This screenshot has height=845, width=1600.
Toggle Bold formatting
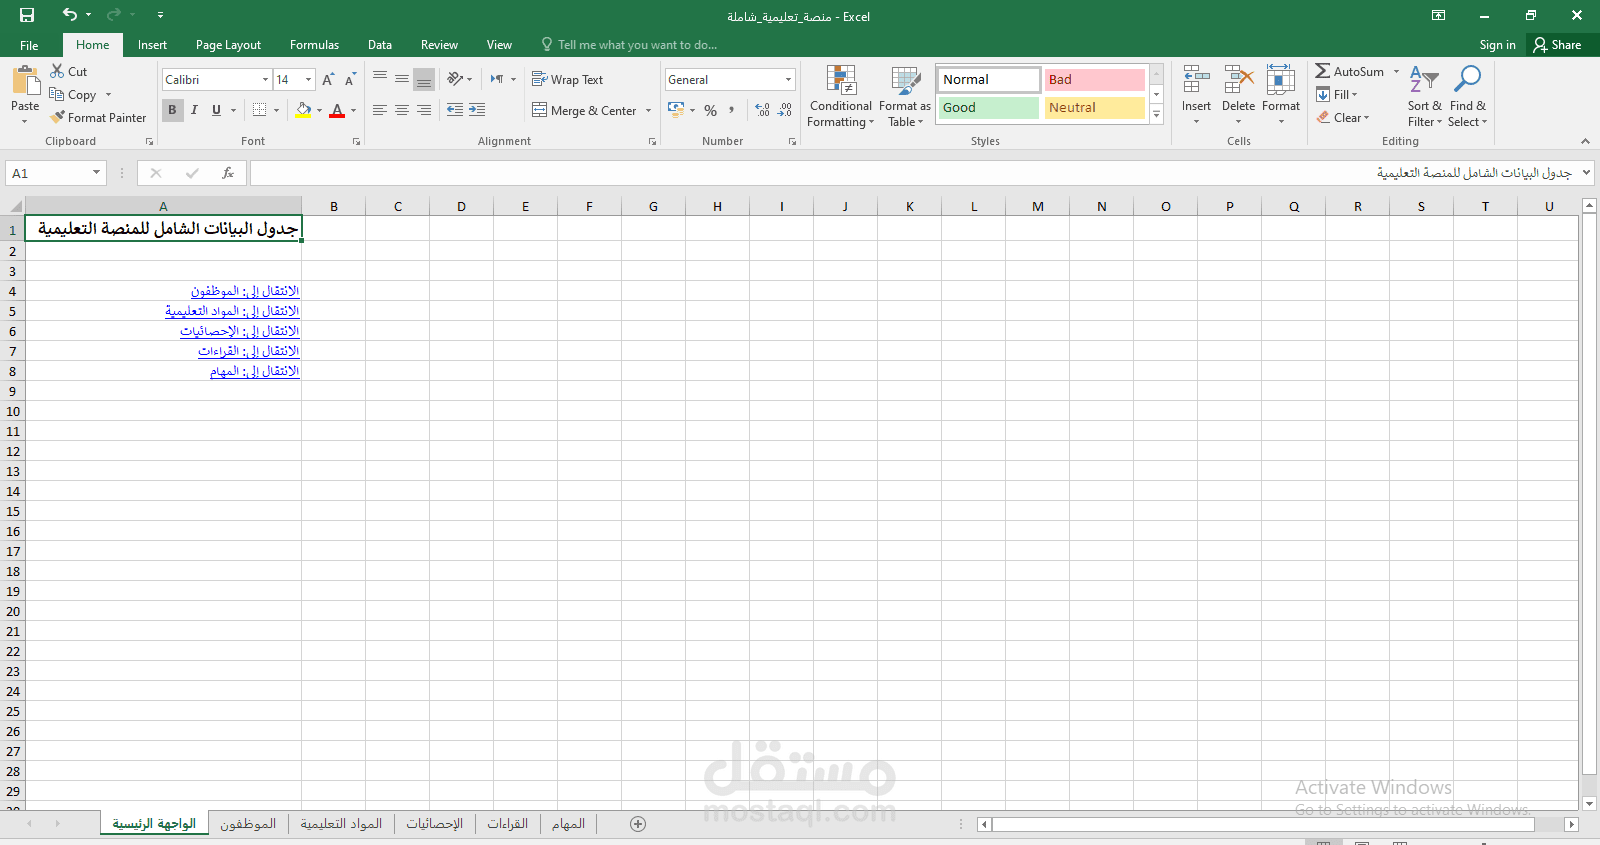[x=172, y=110]
